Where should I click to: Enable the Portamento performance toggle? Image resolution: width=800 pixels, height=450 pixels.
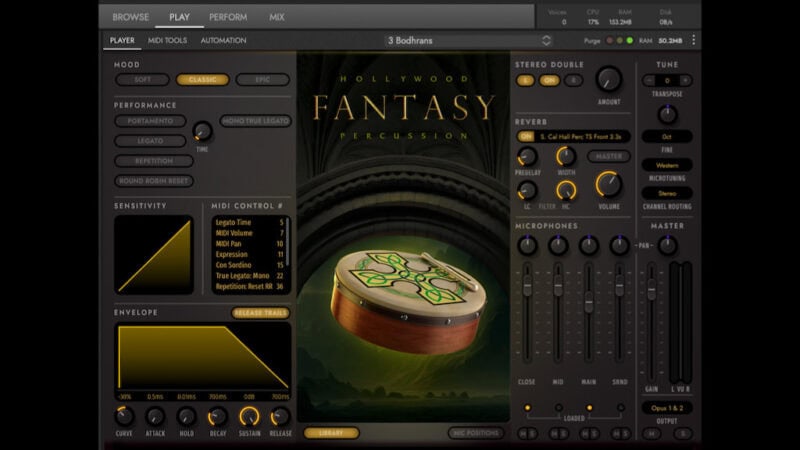(150, 121)
